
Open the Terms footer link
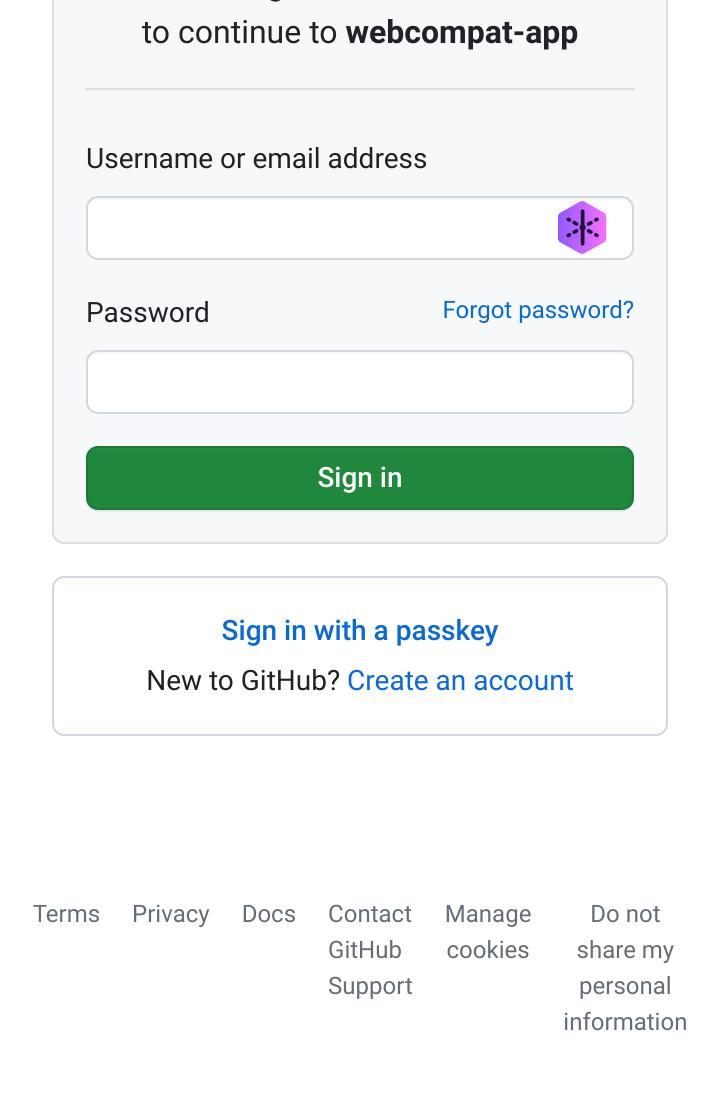click(66, 914)
